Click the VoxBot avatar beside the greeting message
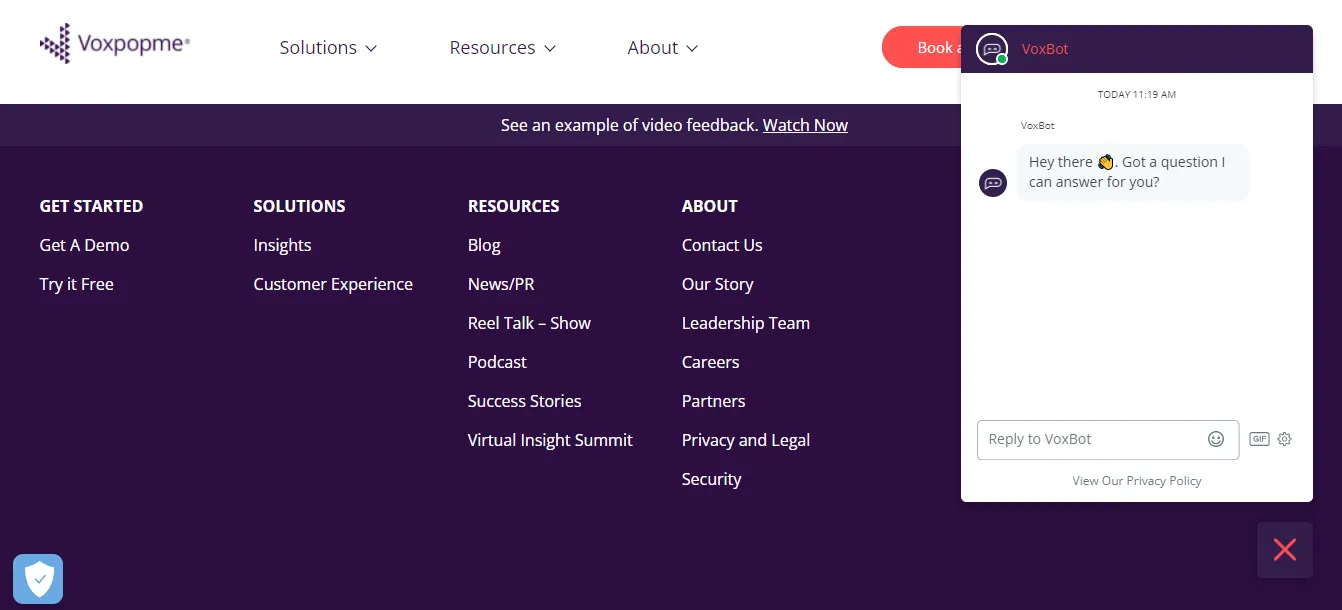The height and width of the screenshot is (610, 1342). pos(993,183)
